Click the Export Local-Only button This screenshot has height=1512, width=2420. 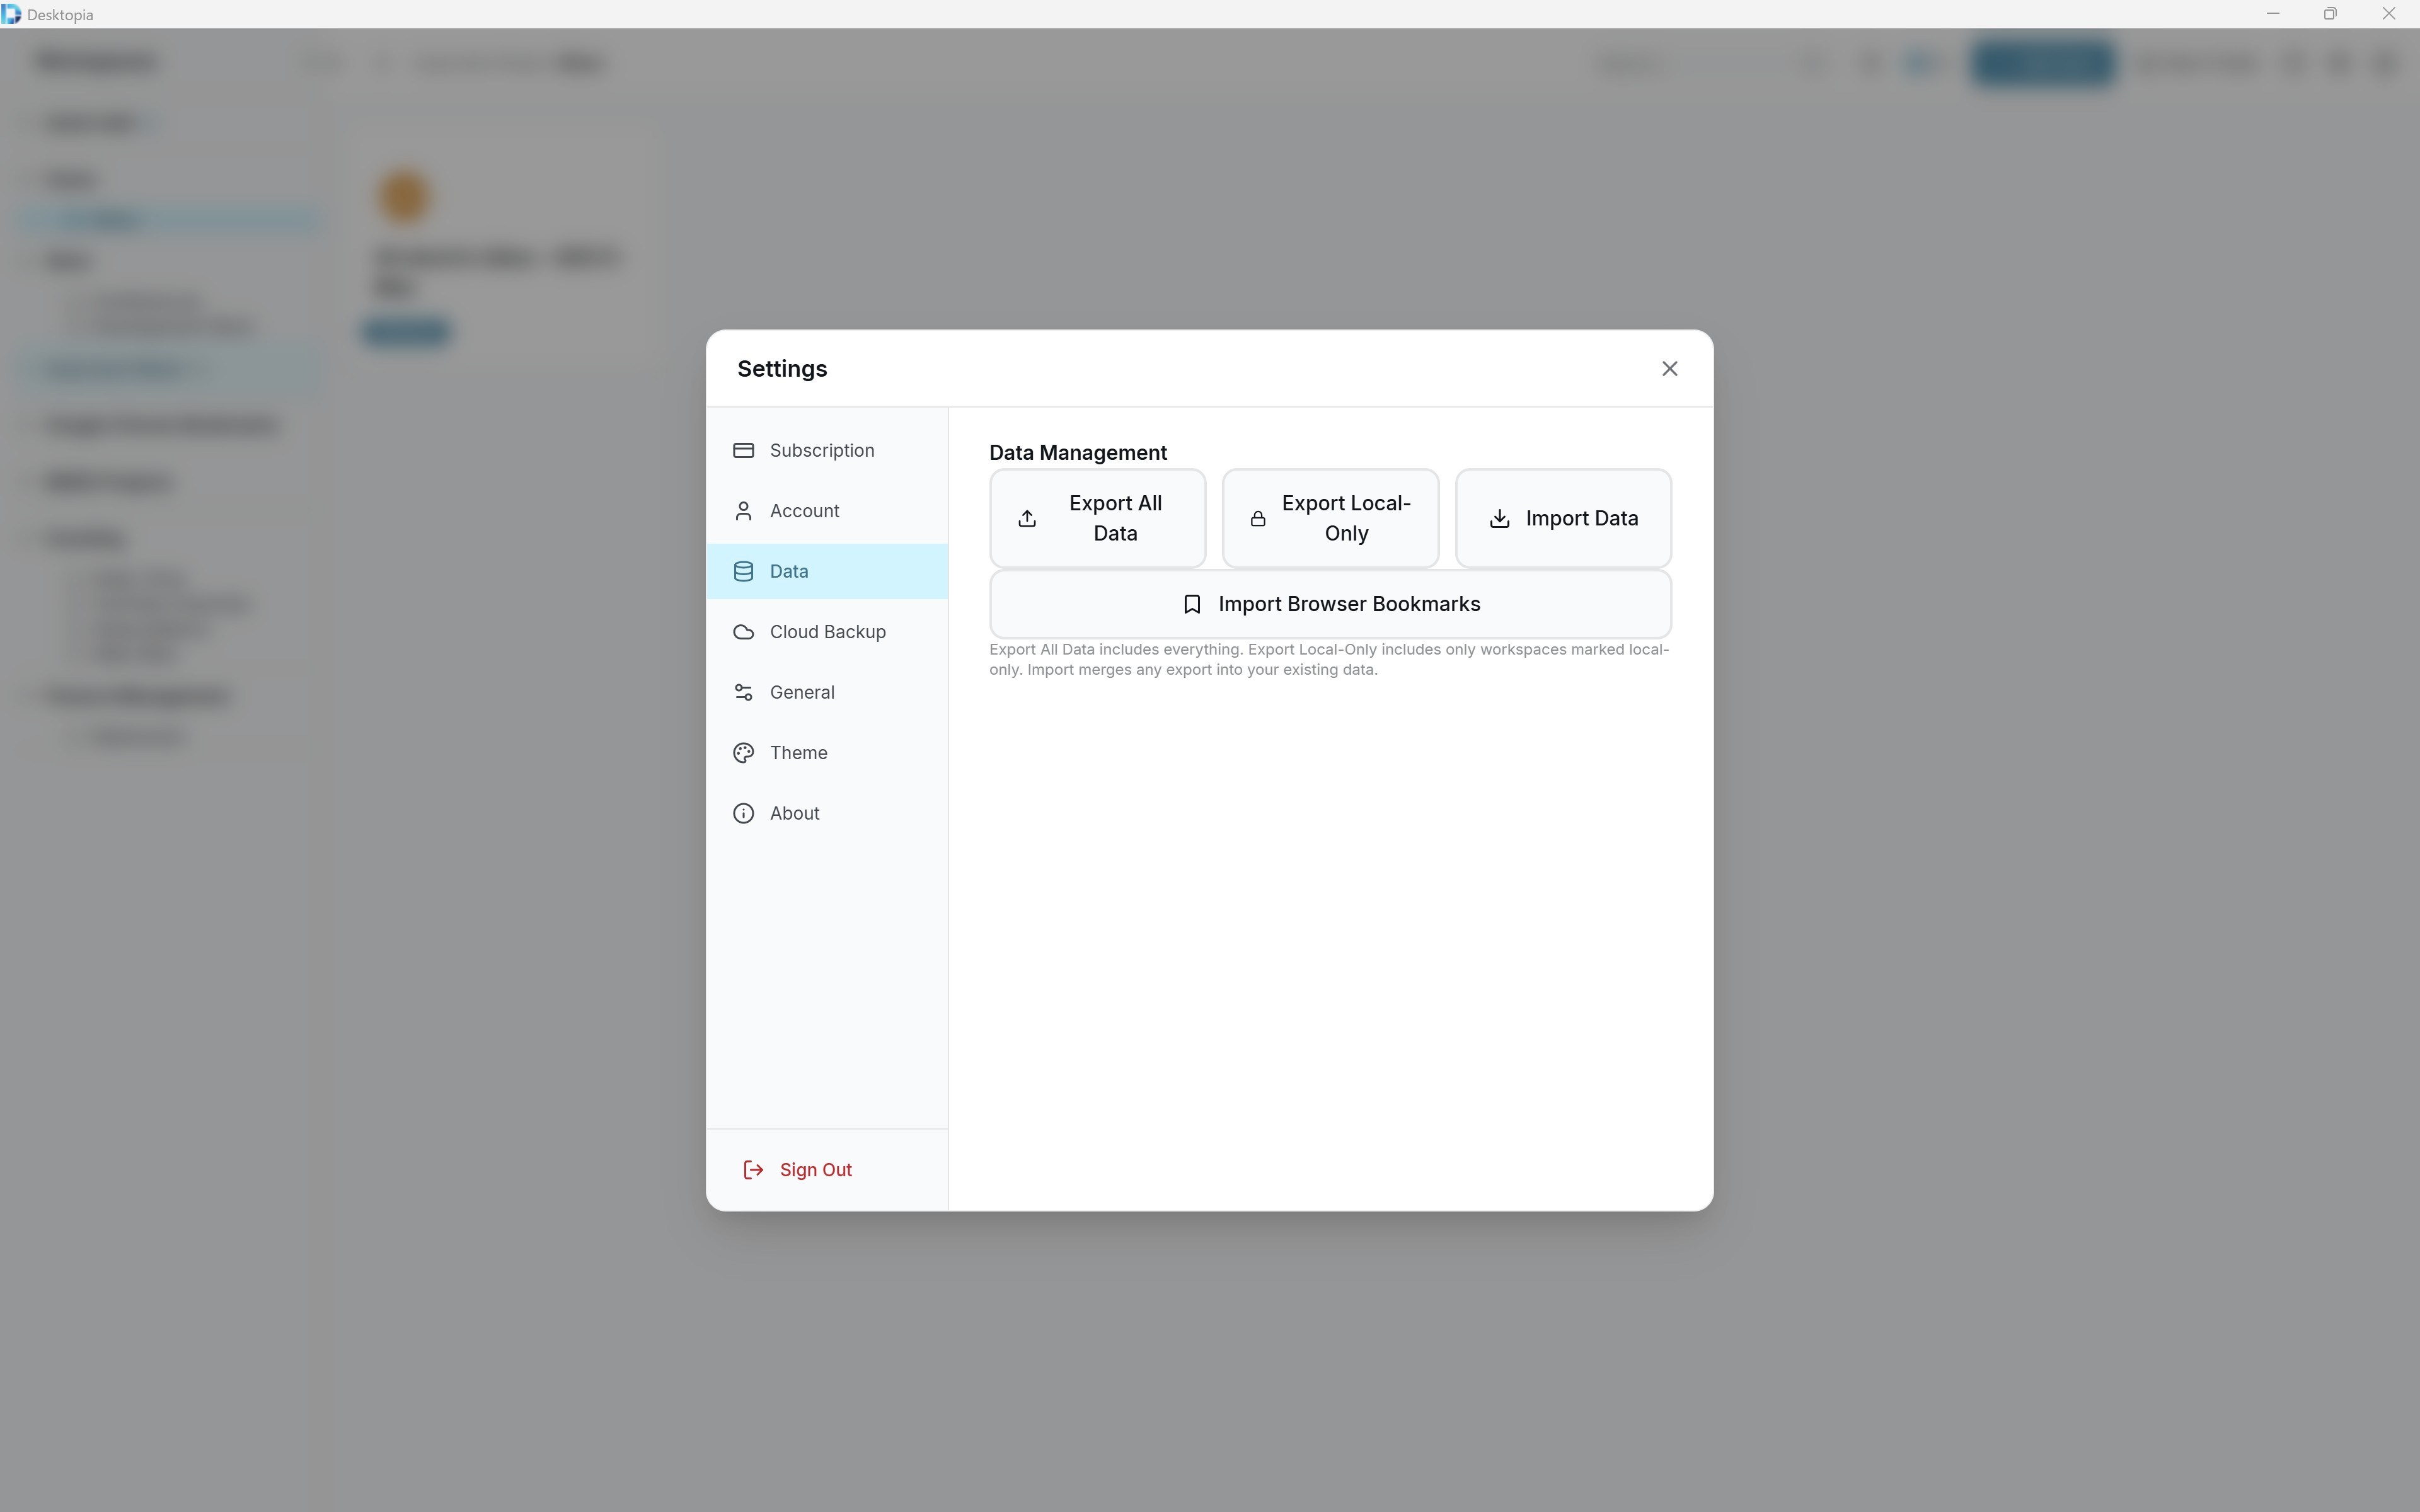coord(1330,518)
